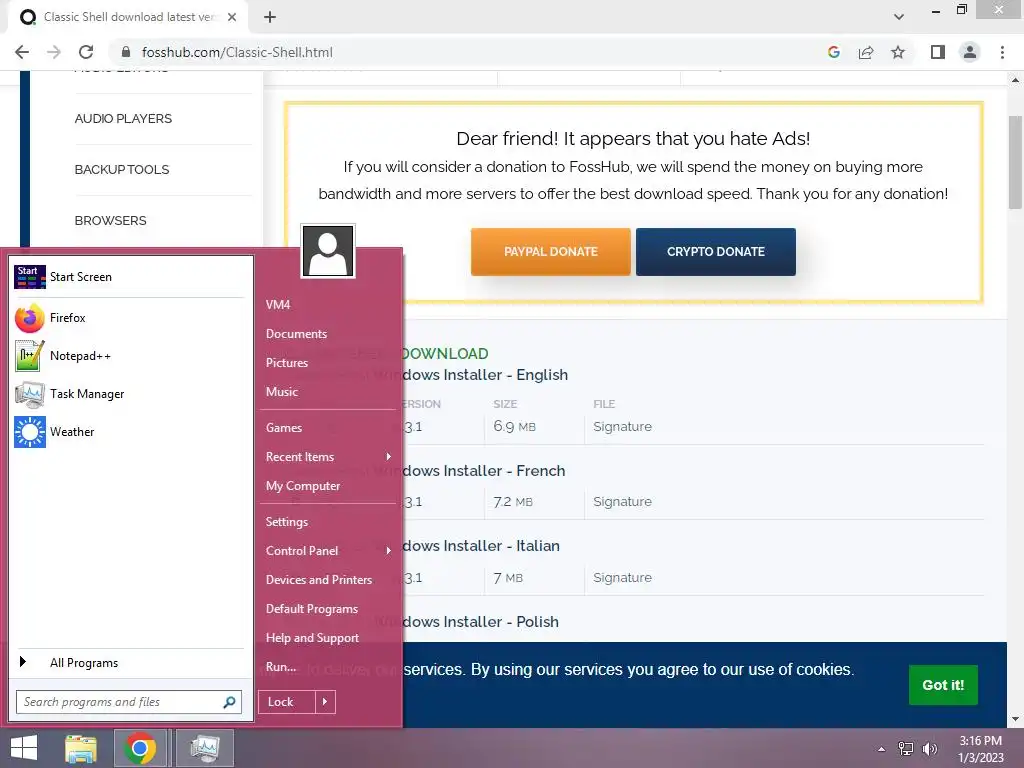Screen dimensions: 1024x768
Task: Launch Firefox from the start menu
Action: click(x=129, y=318)
